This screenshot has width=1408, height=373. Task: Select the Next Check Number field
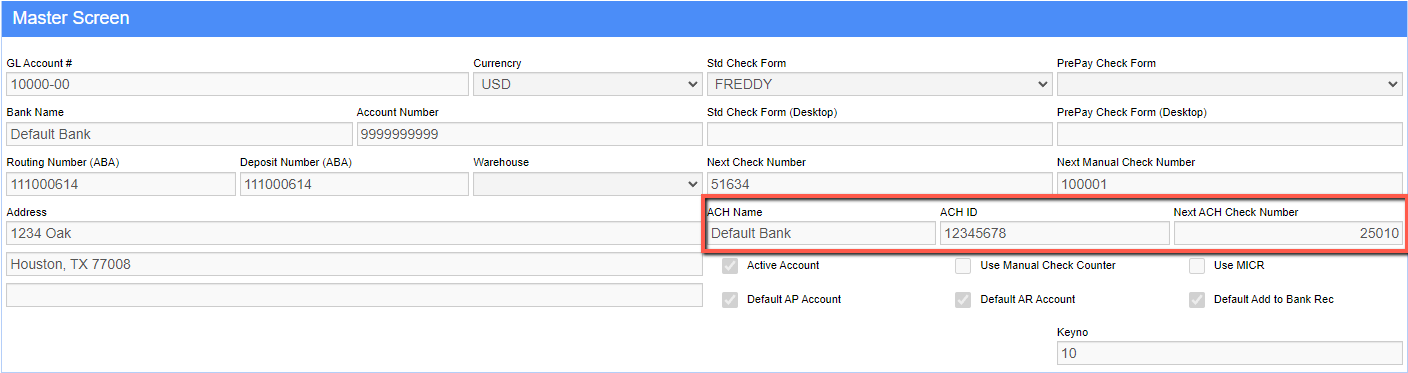(x=879, y=184)
